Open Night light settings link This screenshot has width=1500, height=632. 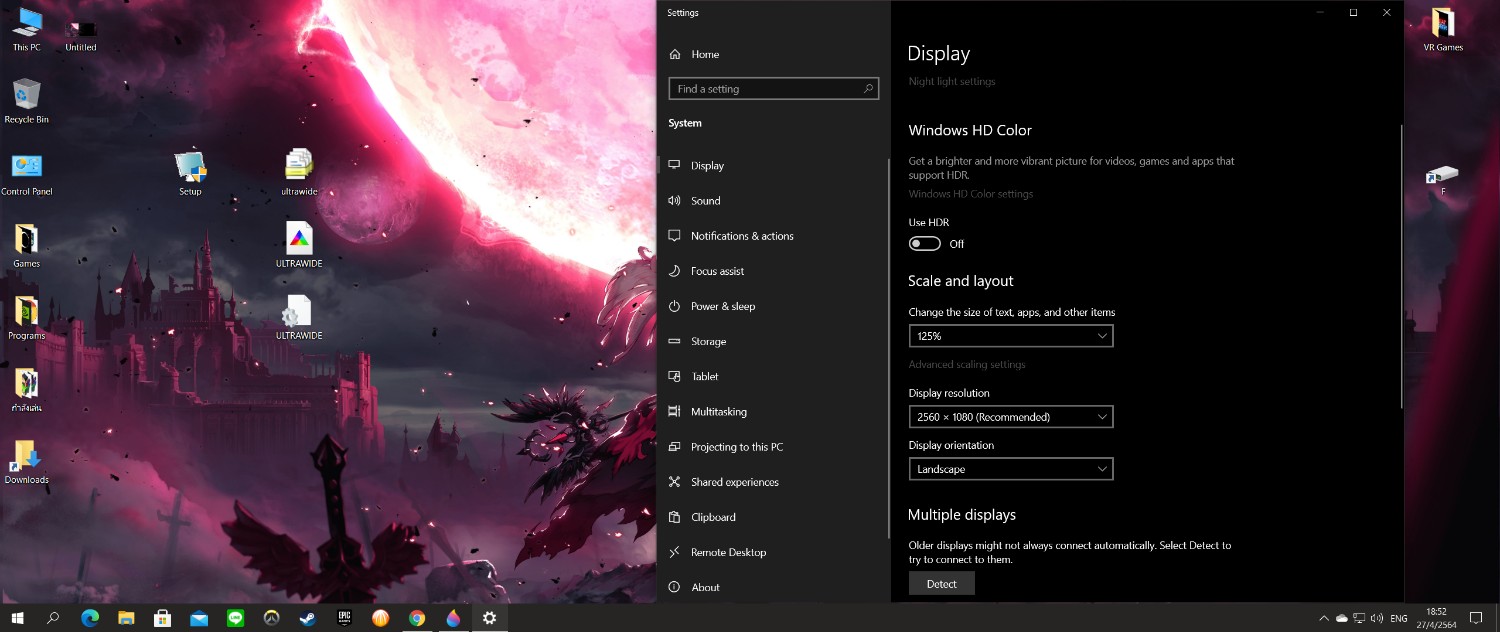pyautogui.click(x=952, y=82)
